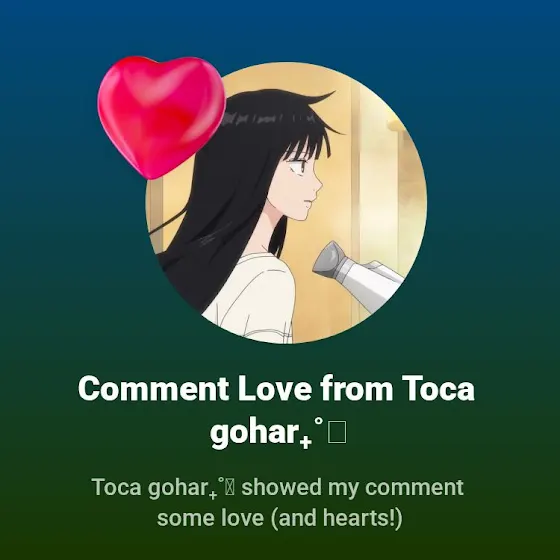Screen dimensions: 560x560
Task: Tap "Toca gohar" in the subtitle line
Action: (x=154, y=488)
